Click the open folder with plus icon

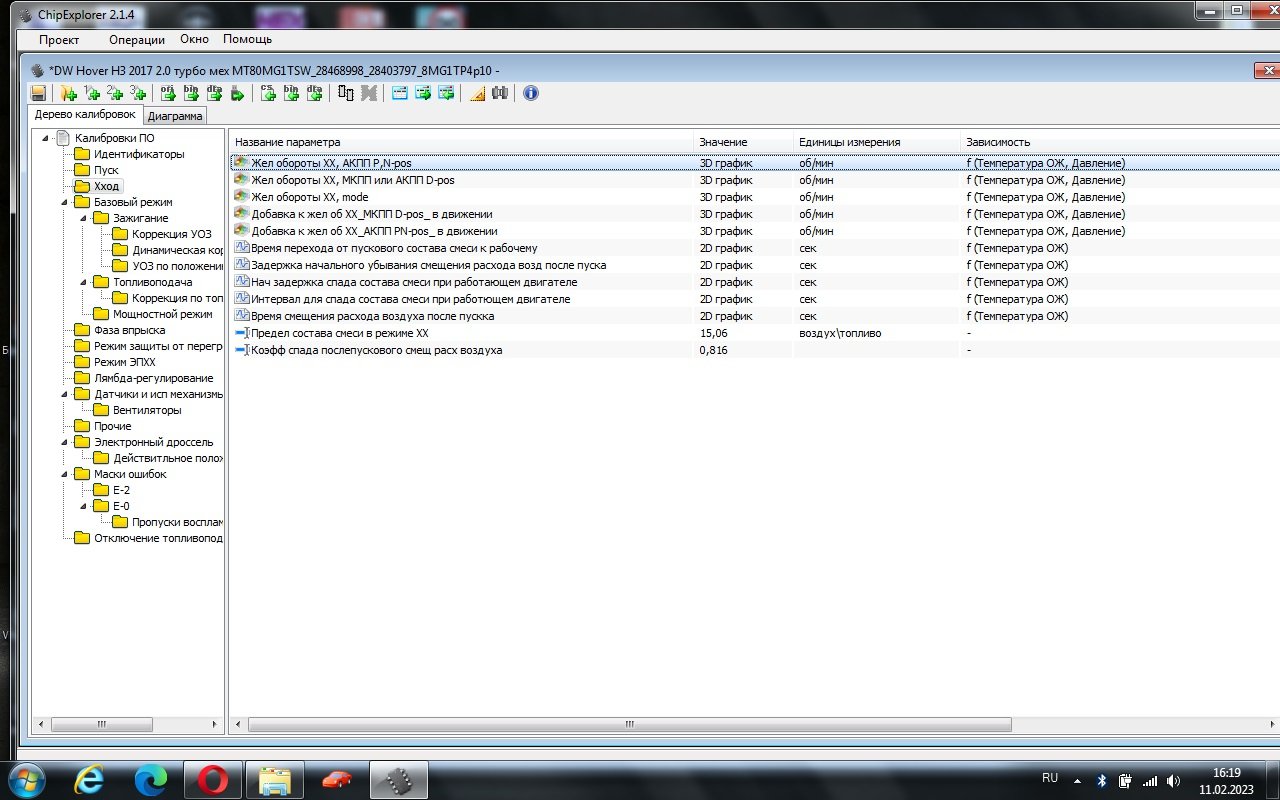click(68, 93)
